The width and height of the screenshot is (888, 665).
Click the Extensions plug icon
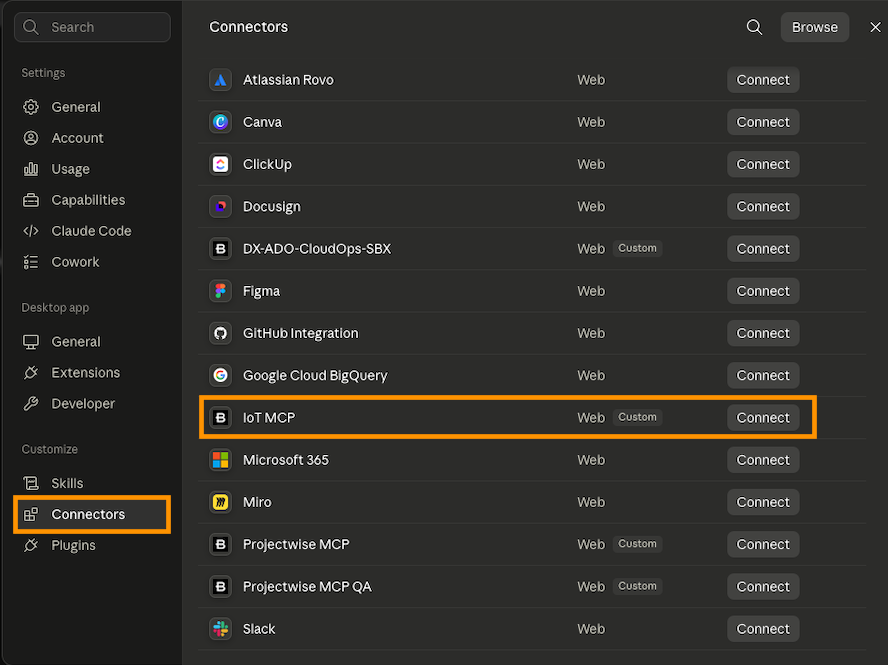[31, 372]
